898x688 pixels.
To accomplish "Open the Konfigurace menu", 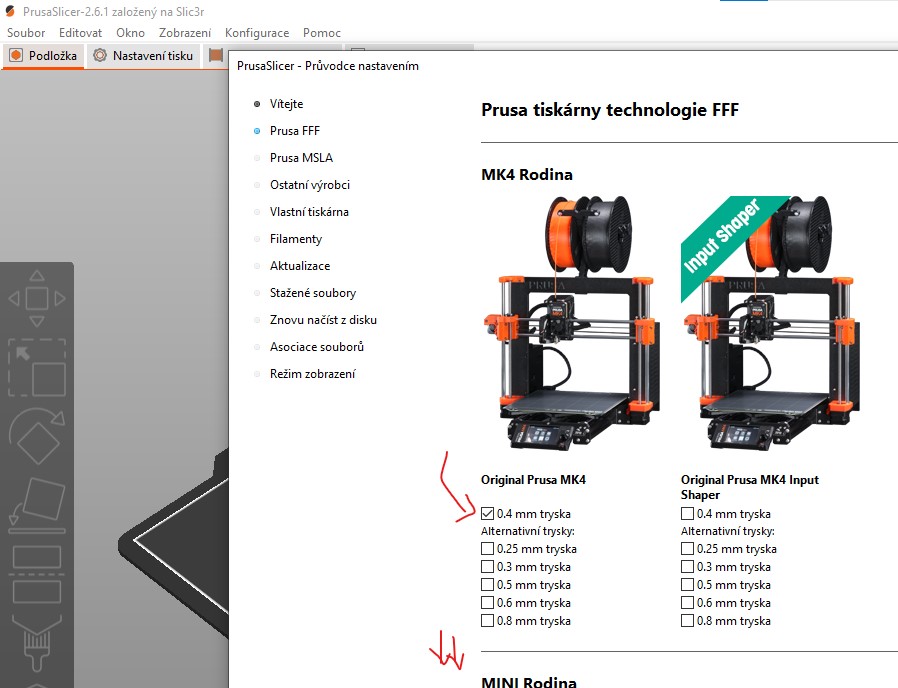I will point(257,33).
